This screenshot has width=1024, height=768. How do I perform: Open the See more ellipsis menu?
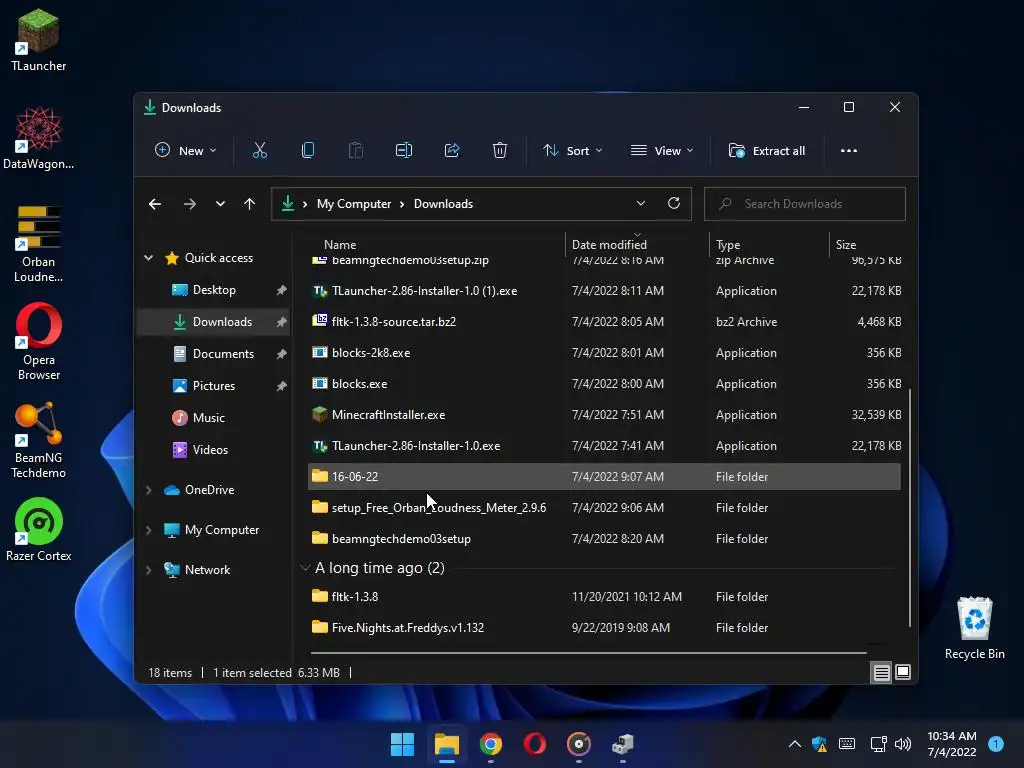[x=848, y=151]
